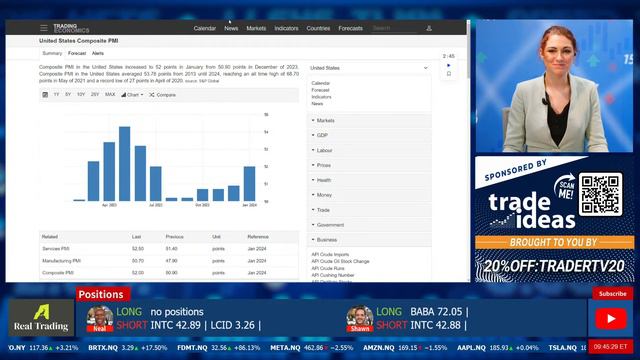Click Neal's avatar in Positions bar
The image size is (640, 360).
[x=100, y=318]
